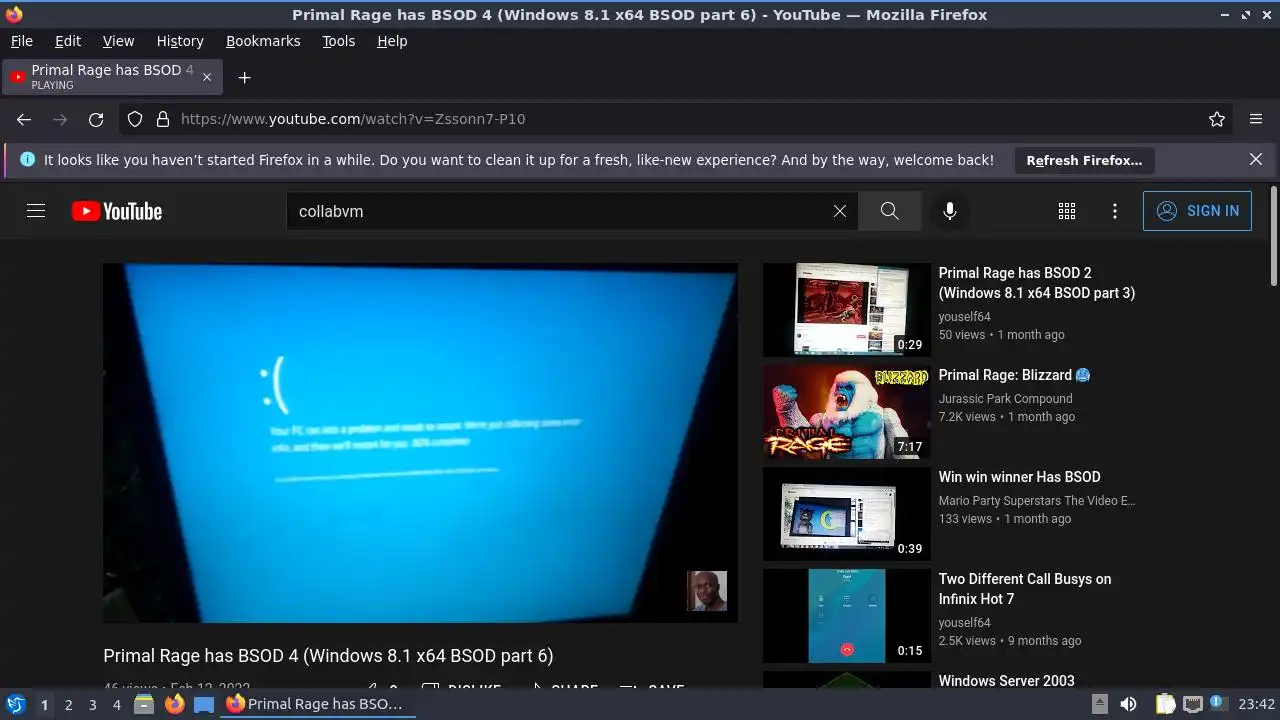Click title 'Two Different Call Busys on Infinix Hot 7'
Screen dimensions: 1280x720
(1025, 589)
